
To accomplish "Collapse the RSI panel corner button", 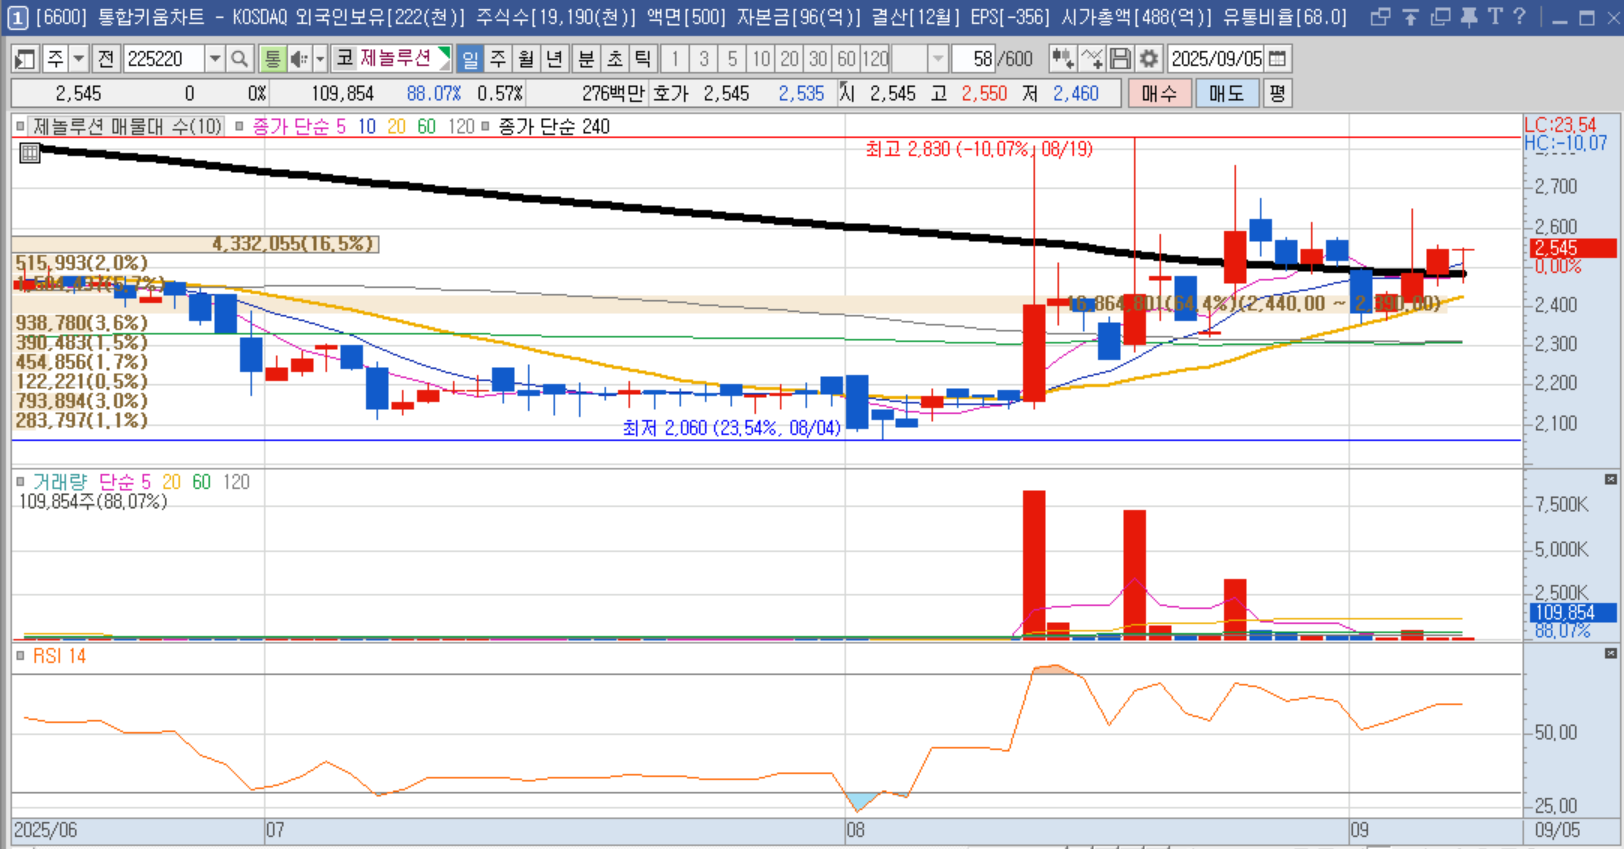I will pyautogui.click(x=1610, y=653).
